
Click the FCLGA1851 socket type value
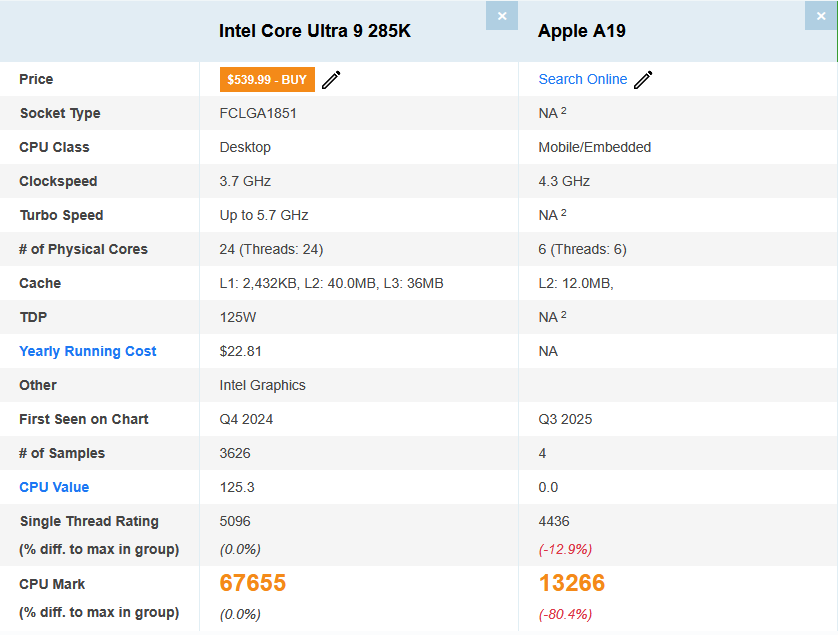(x=258, y=113)
